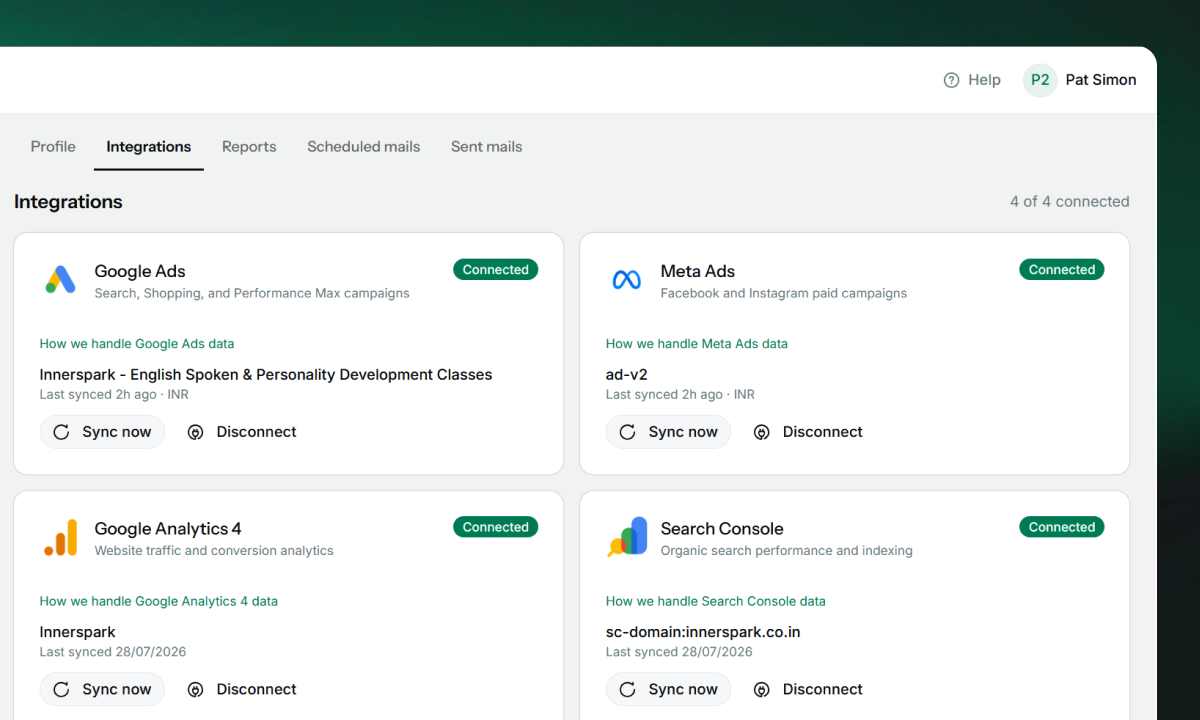Click the Google Ads Connected badge
The height and width of the screenshot is (720, 1200).
pyautogui.click(x=496, y=270)
